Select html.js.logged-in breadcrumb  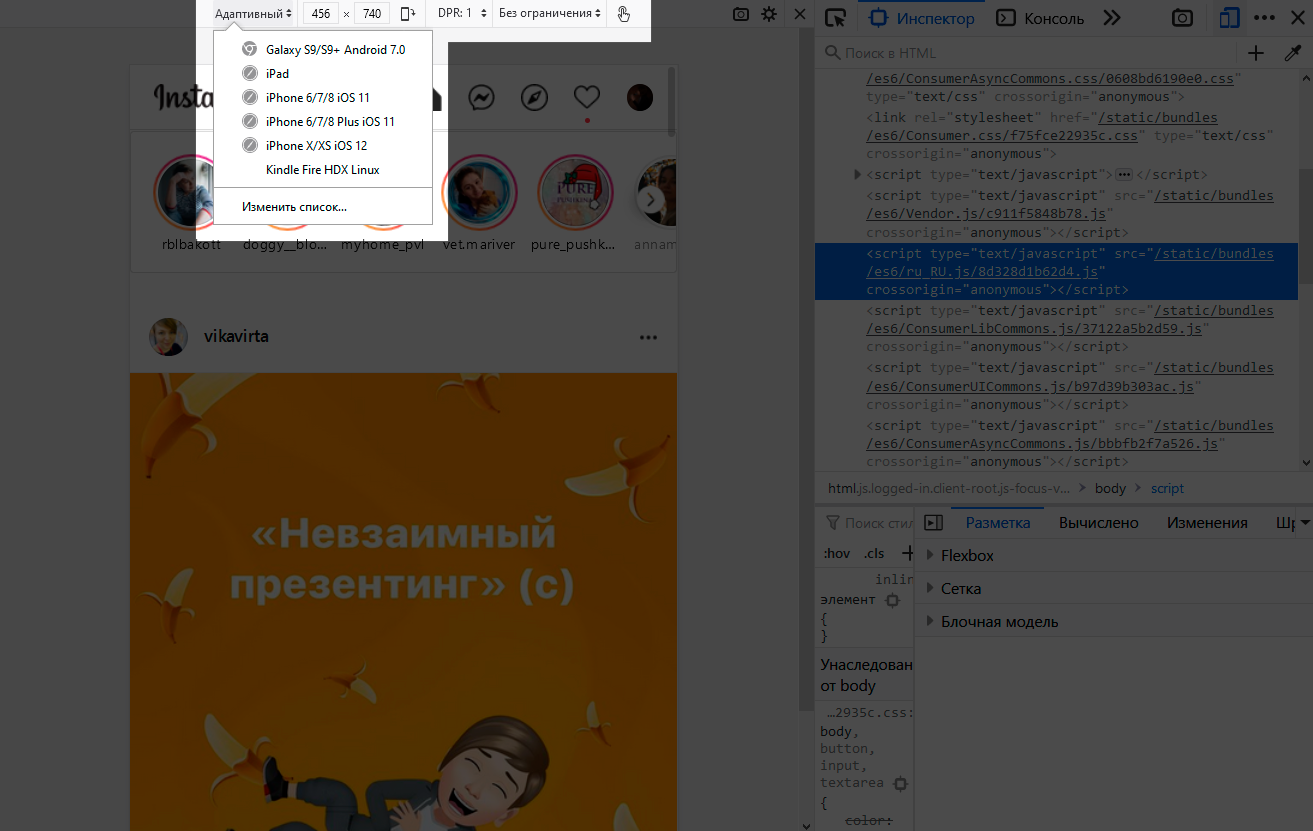click(x=949, y=488)
